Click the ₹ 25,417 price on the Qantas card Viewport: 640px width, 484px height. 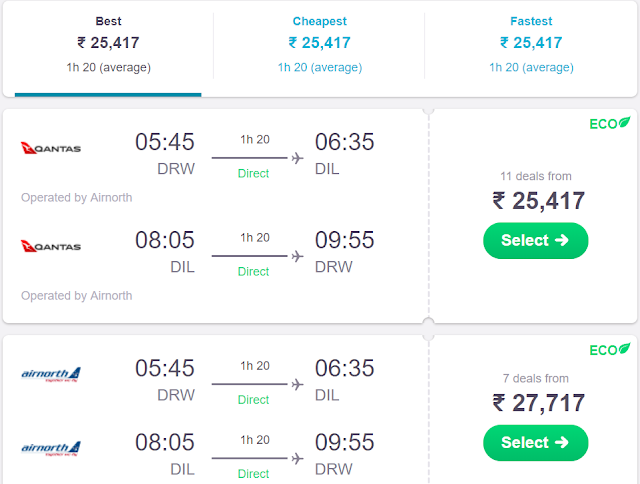(538, 201)
